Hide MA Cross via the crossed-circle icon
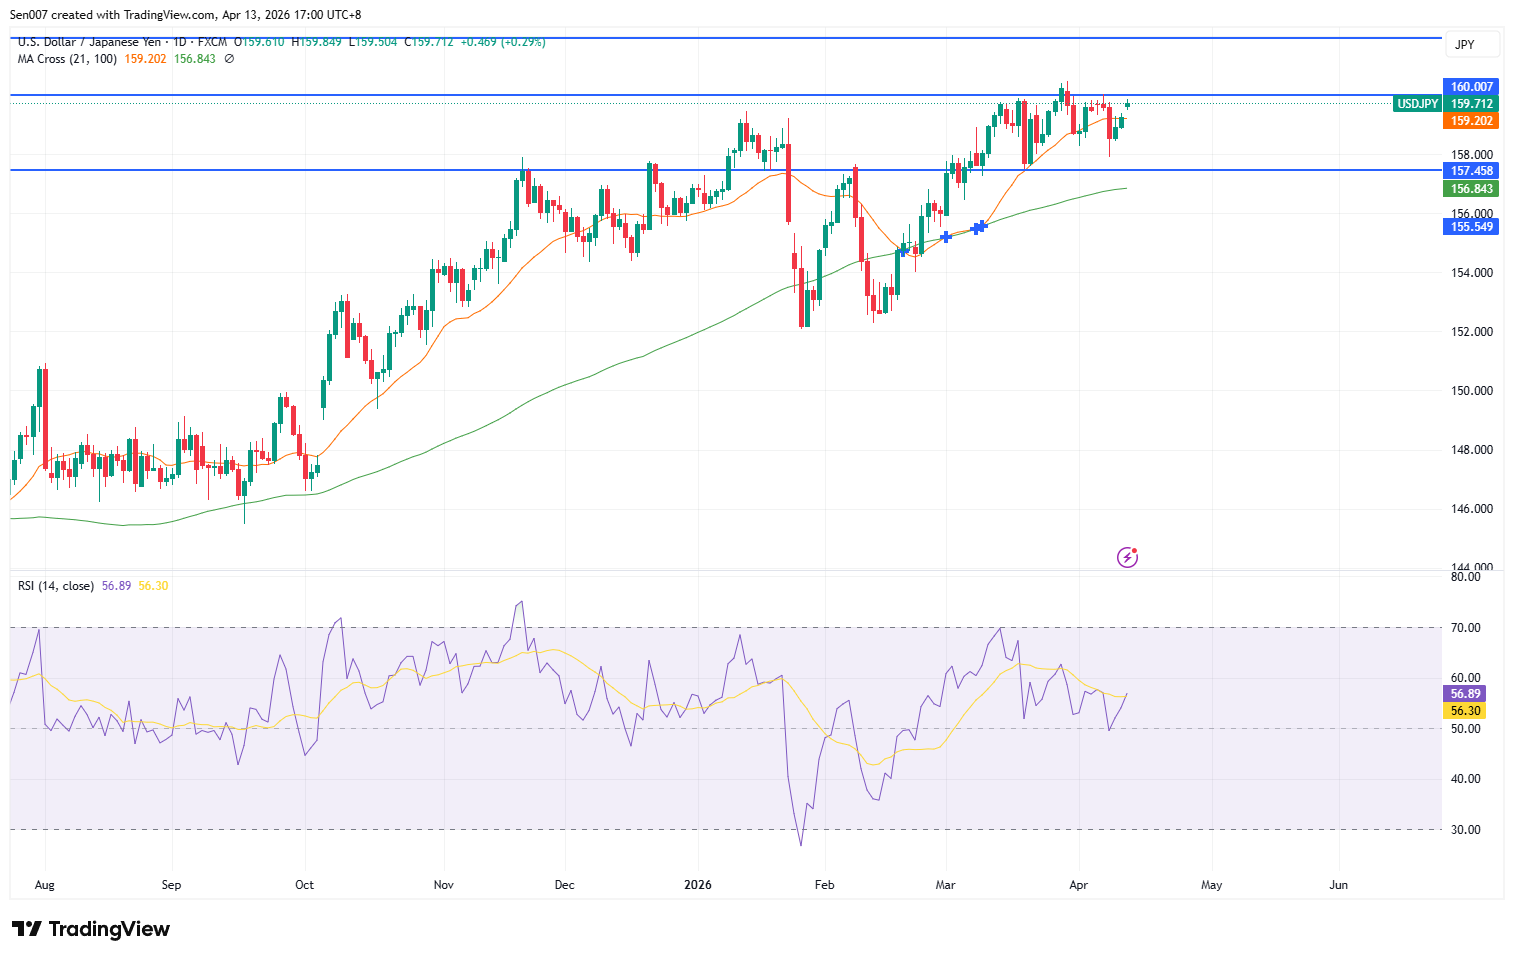The width and height of the screenshot is (1514, 959). [x=228, y=58]
